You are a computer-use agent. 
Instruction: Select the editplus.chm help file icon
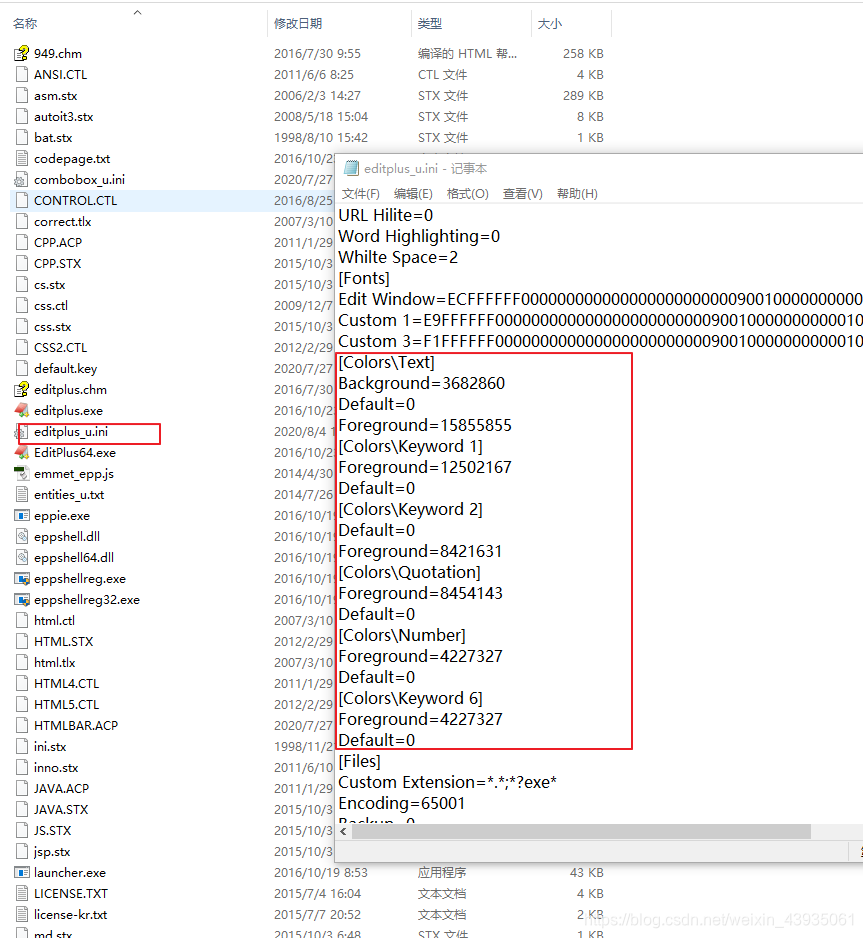tap(22, 389)
